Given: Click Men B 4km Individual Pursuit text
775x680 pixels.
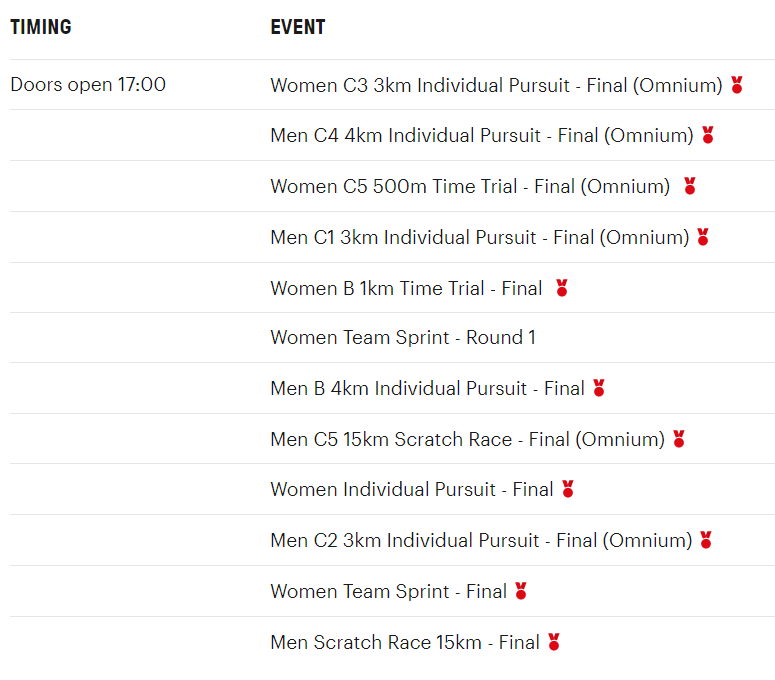Looking at the screenshot, I should (x=427, y=388).
